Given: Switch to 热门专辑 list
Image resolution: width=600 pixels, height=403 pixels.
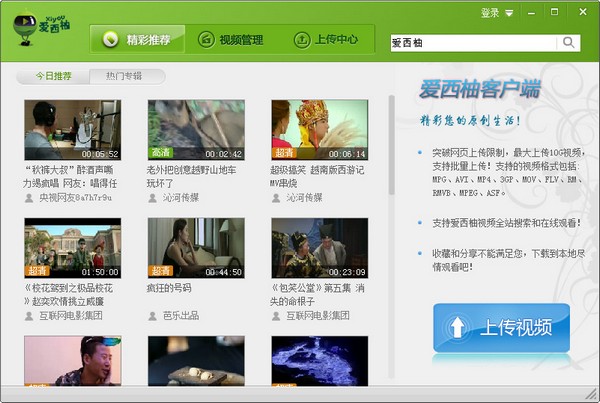Looking at the screenshot, I should point(127,76).
